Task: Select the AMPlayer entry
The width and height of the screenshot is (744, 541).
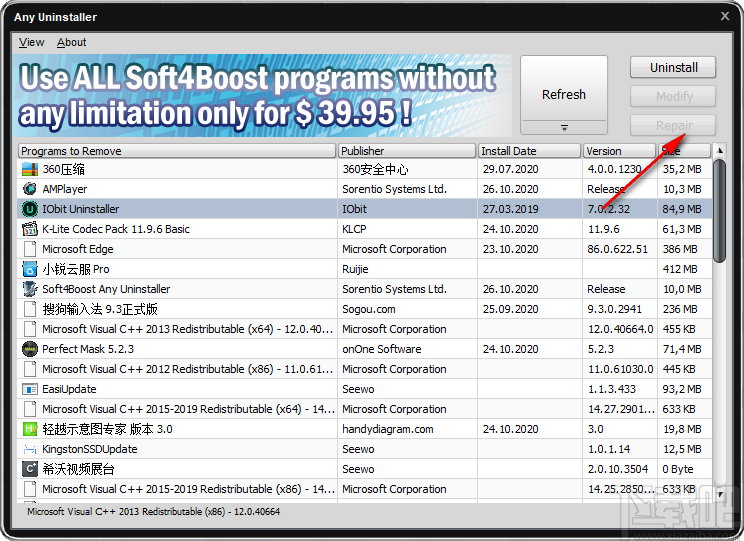Action: pos(65,189)
